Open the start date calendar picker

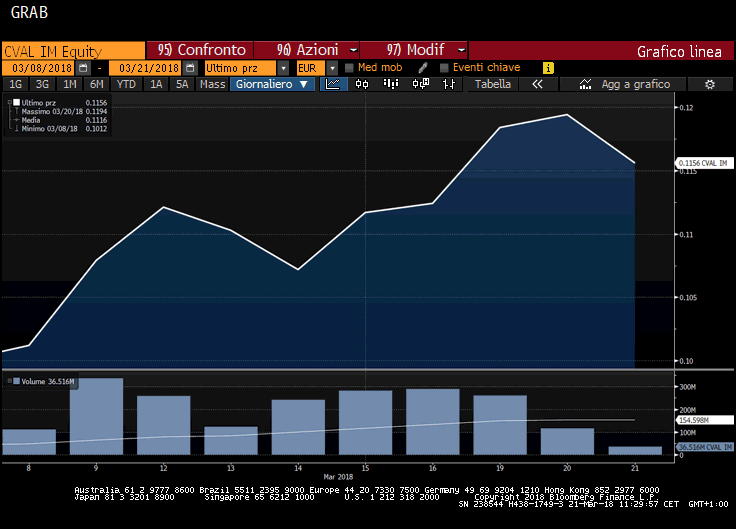coord(83,68)
